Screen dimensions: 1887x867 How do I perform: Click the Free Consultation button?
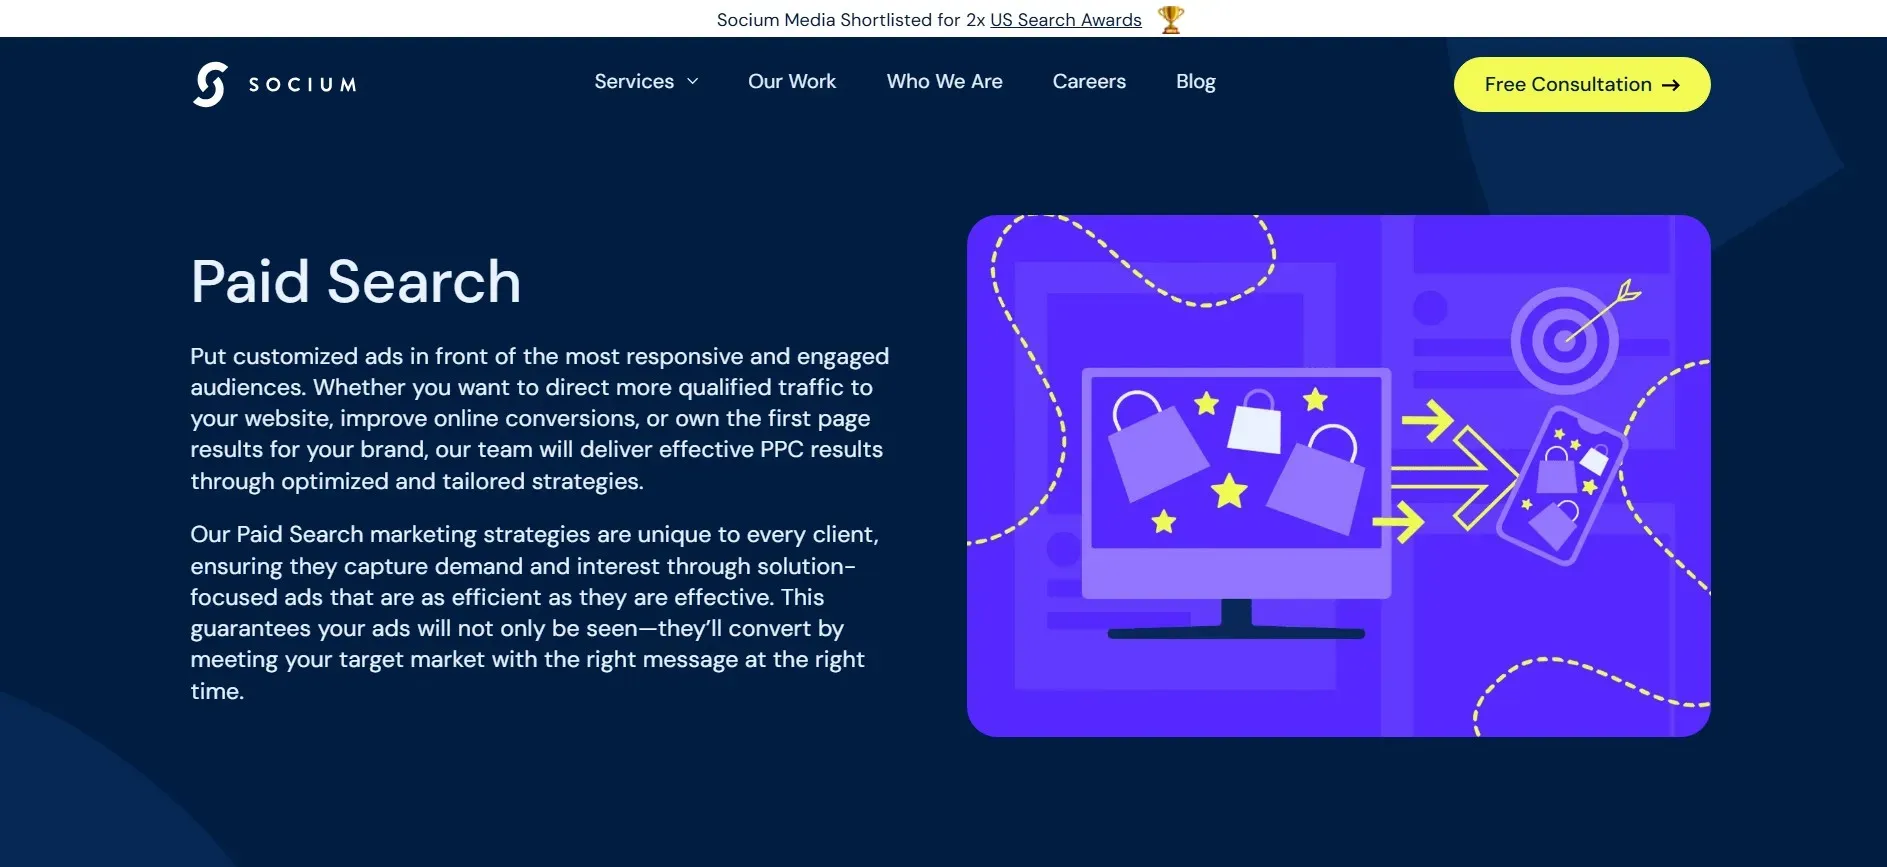pyautogui.click(x=1582, y=85)
